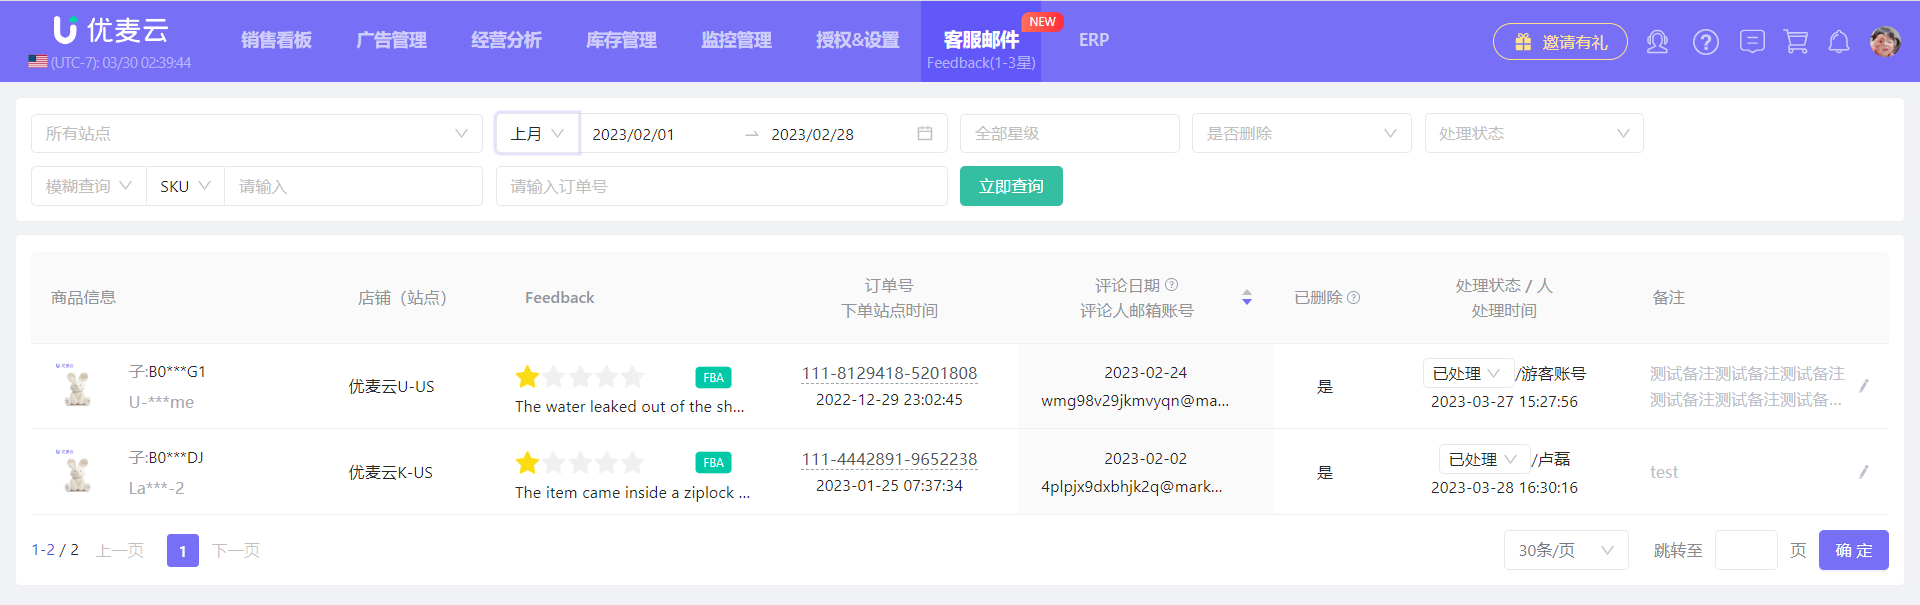Screen dimensions: 1920x605
Task: Click the 邀请有礼 invite button
Action: [1560, 42]
